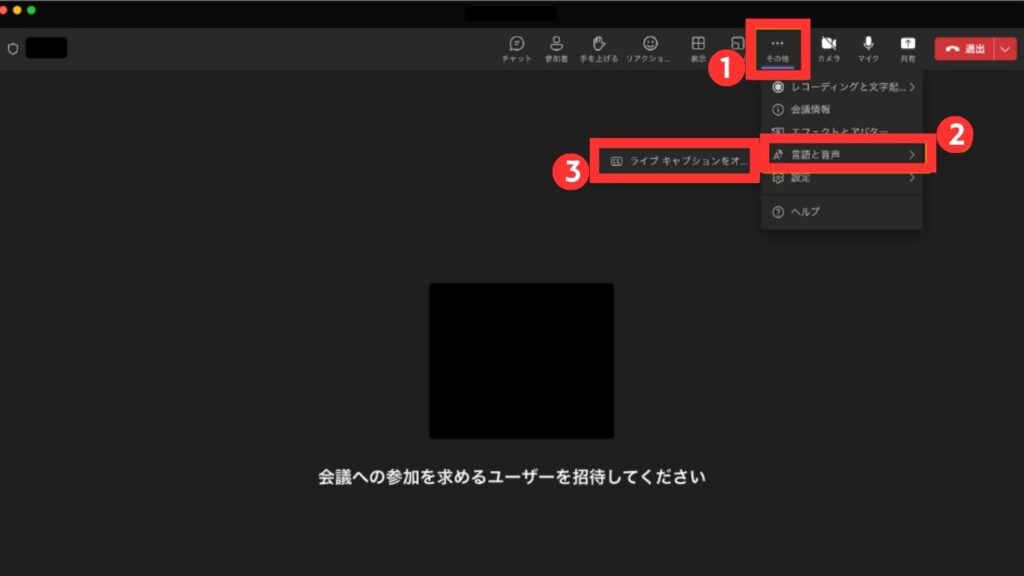The height and width of the screenshot is (576, 1024).
Task: Click the 退出 (leave) button
Action: click(966, 48)
